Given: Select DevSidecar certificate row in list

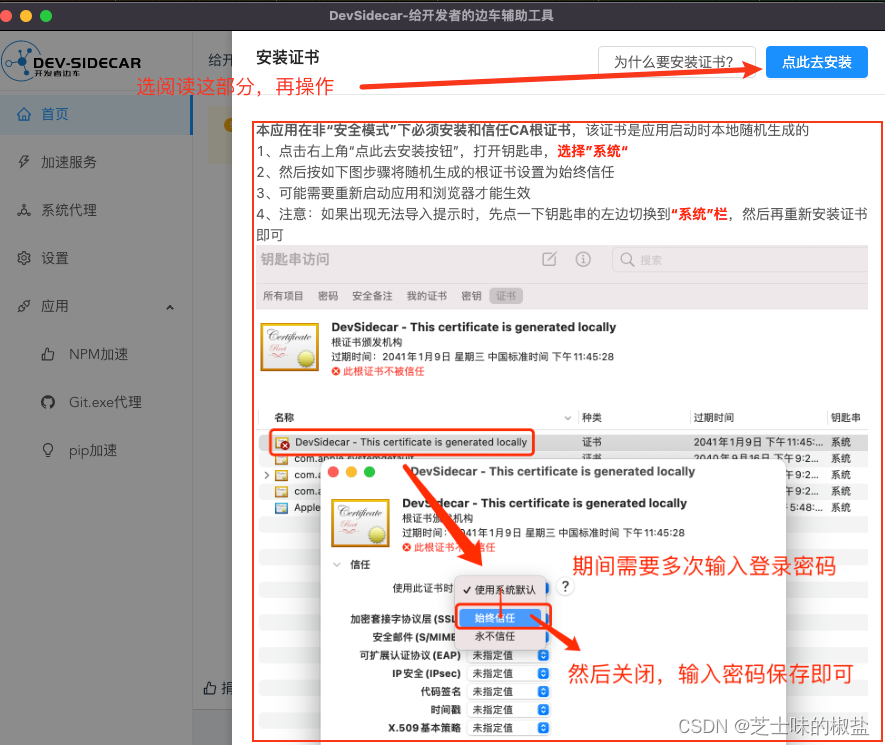Looking at the screenshot, I should tap(563, 442).
